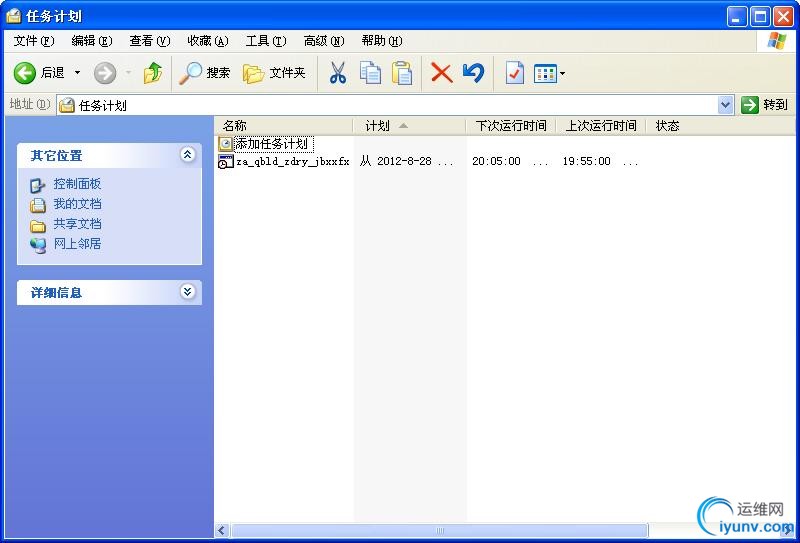
Task: Minimize the 任务计划 window
Action: pos(736,17)
